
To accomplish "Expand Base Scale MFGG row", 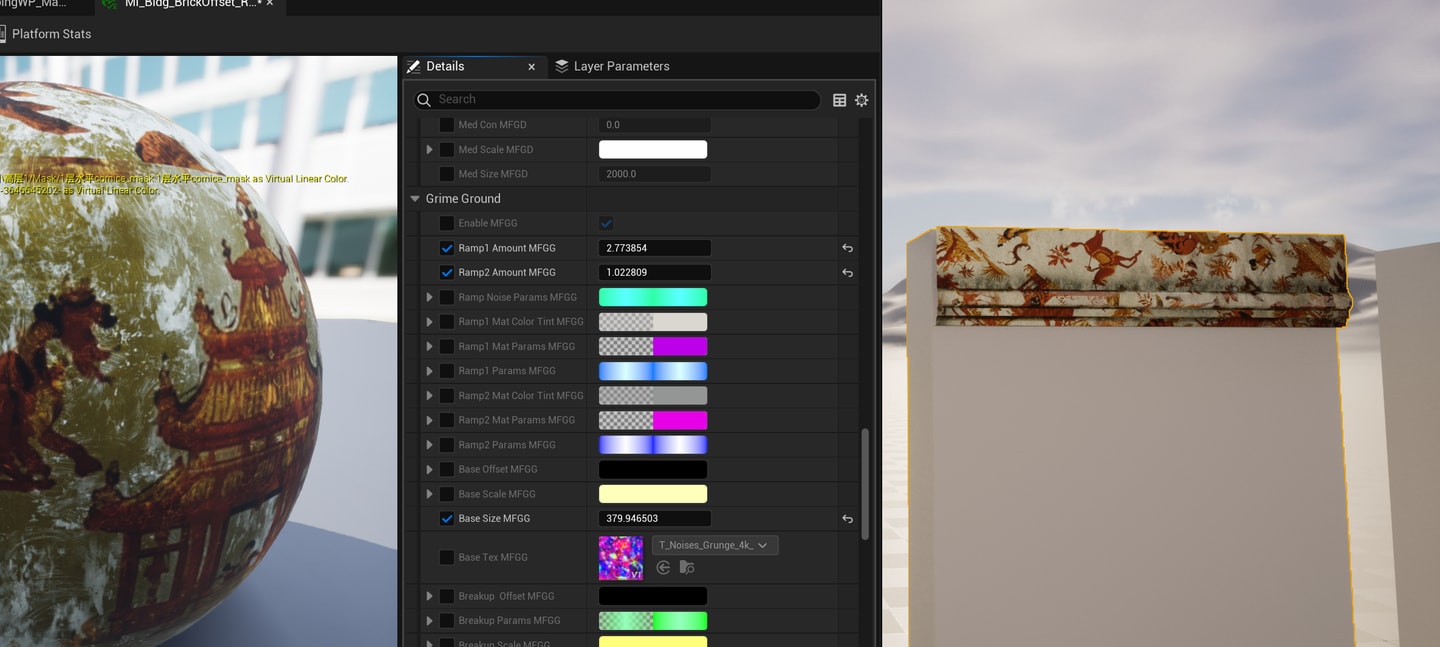I will tap(430, 494).
